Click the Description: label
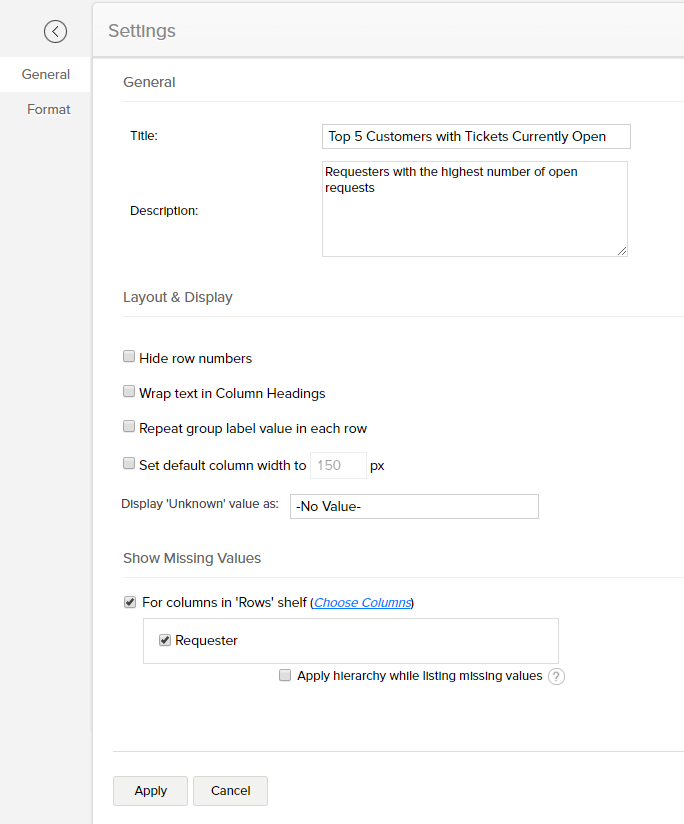This screenshot has height=824, width=684. [164, 211]
